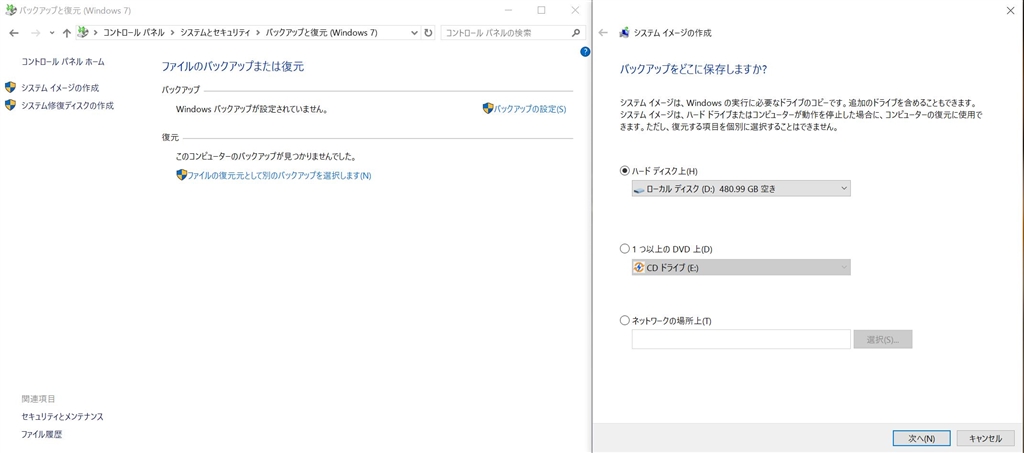The height and width of the screenshot is (453, 1024).
Task: Close the システム イメージの作成 wizard
Action: (1011, 9)
